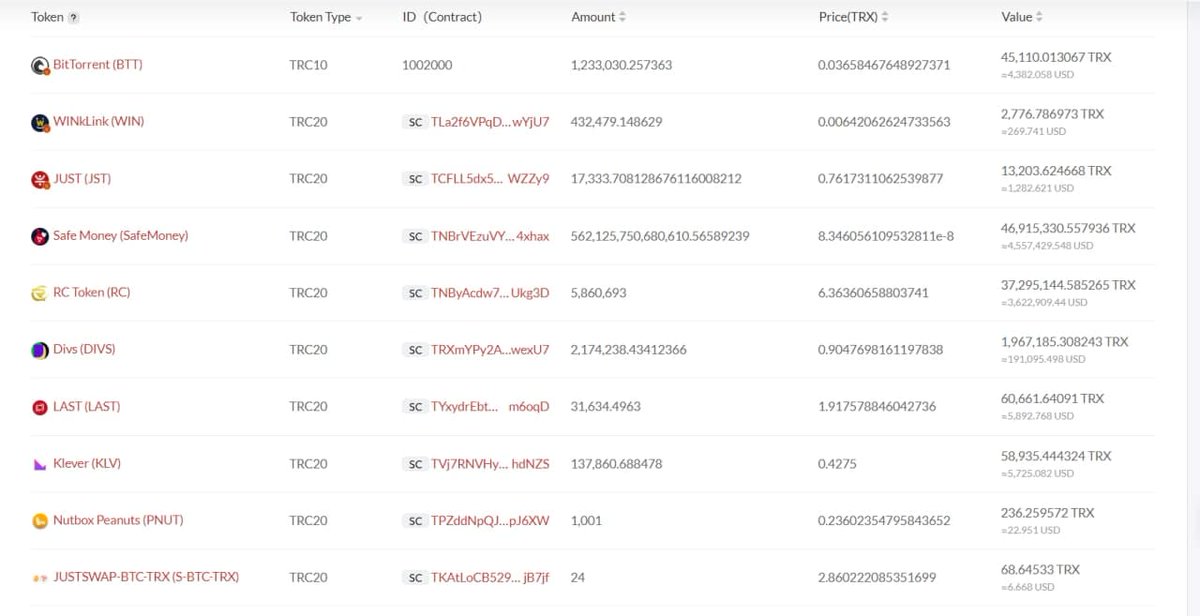Click the Nutbox Peanuts token logo icon
Image resolution: width=1200 pixels, height=616 pixels.
click(x=40, y=521)
